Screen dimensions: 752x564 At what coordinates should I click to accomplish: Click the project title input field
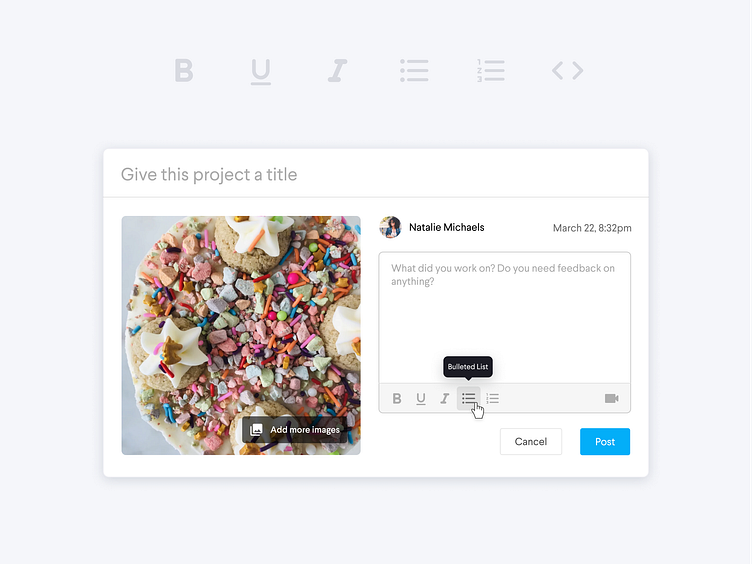point(376,174)
